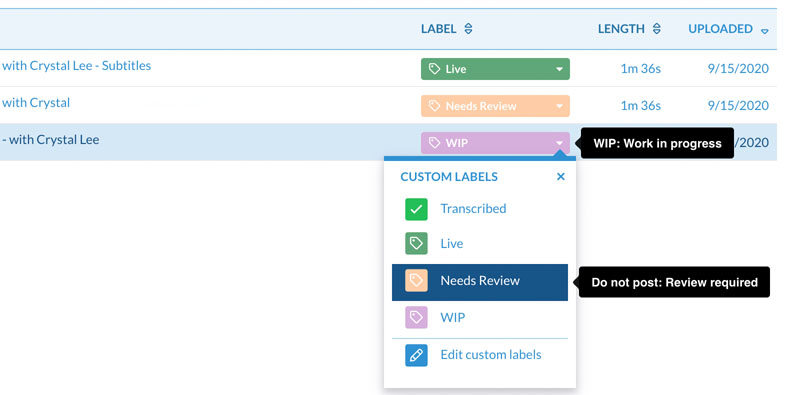Open the 'with Crystal' file link
The width and height of the screenshot is (790, 395).
(36, 103)
